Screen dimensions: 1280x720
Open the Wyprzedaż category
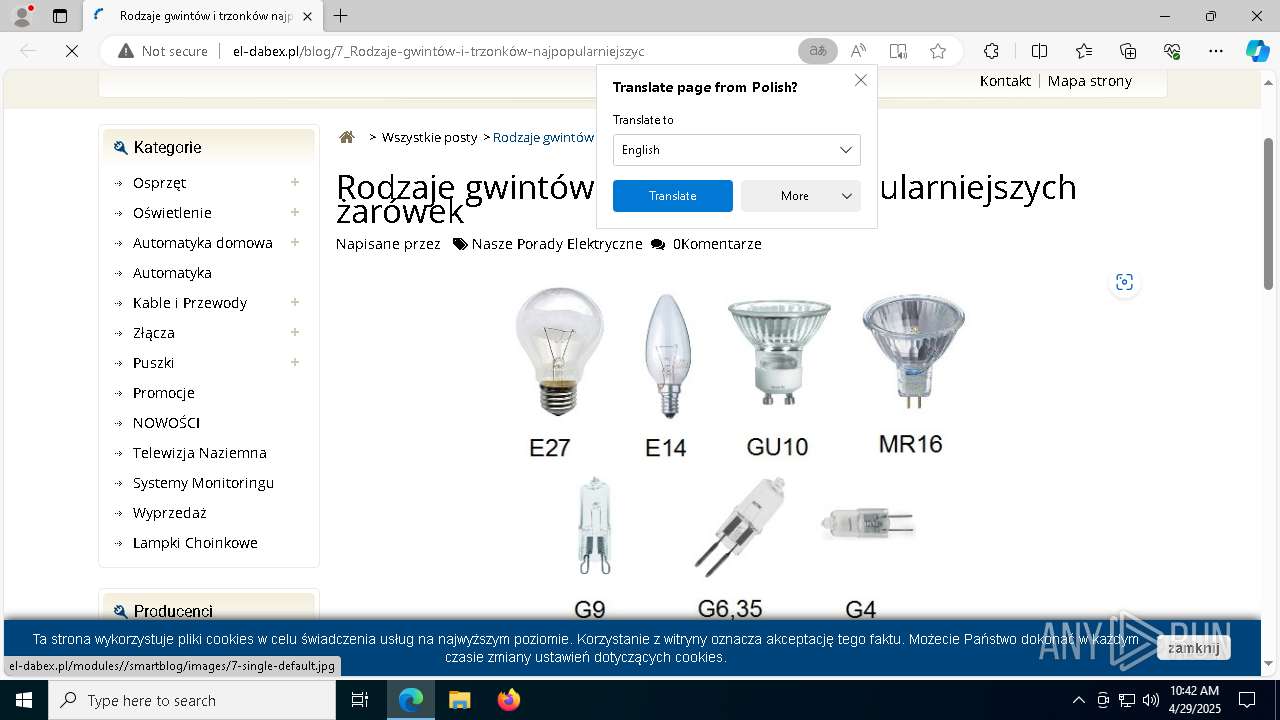click(169, 513)
